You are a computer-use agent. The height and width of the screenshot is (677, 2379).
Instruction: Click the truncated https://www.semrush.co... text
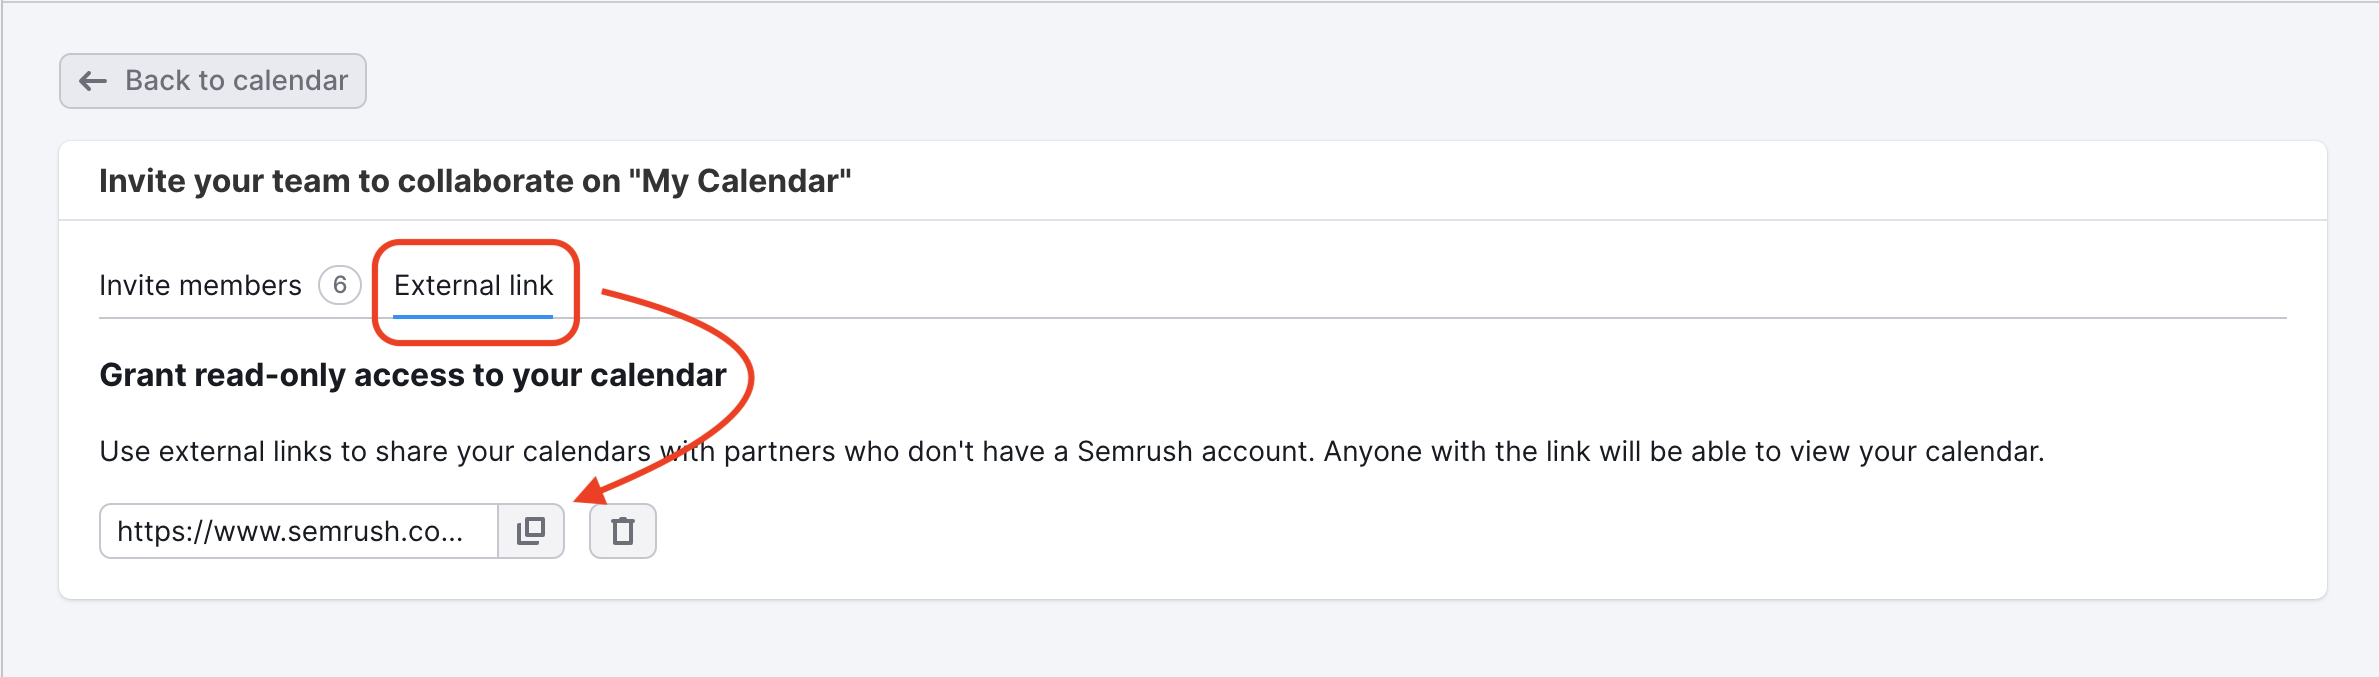(x=290, y=532)
